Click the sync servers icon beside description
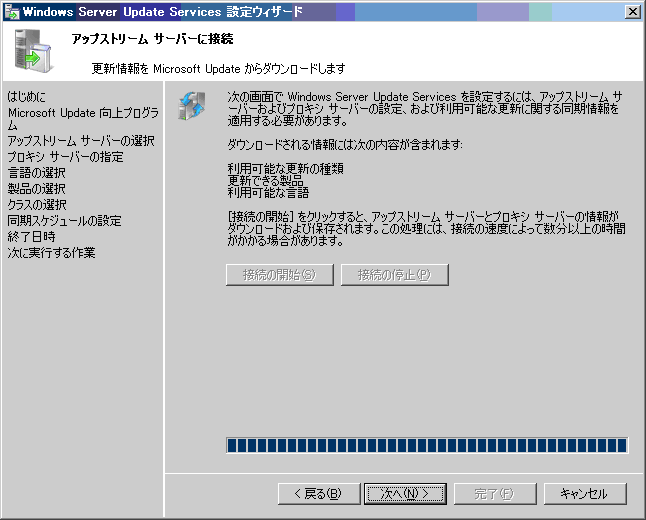The width and height of the screenshot is (646, 520). pos(192,106)
